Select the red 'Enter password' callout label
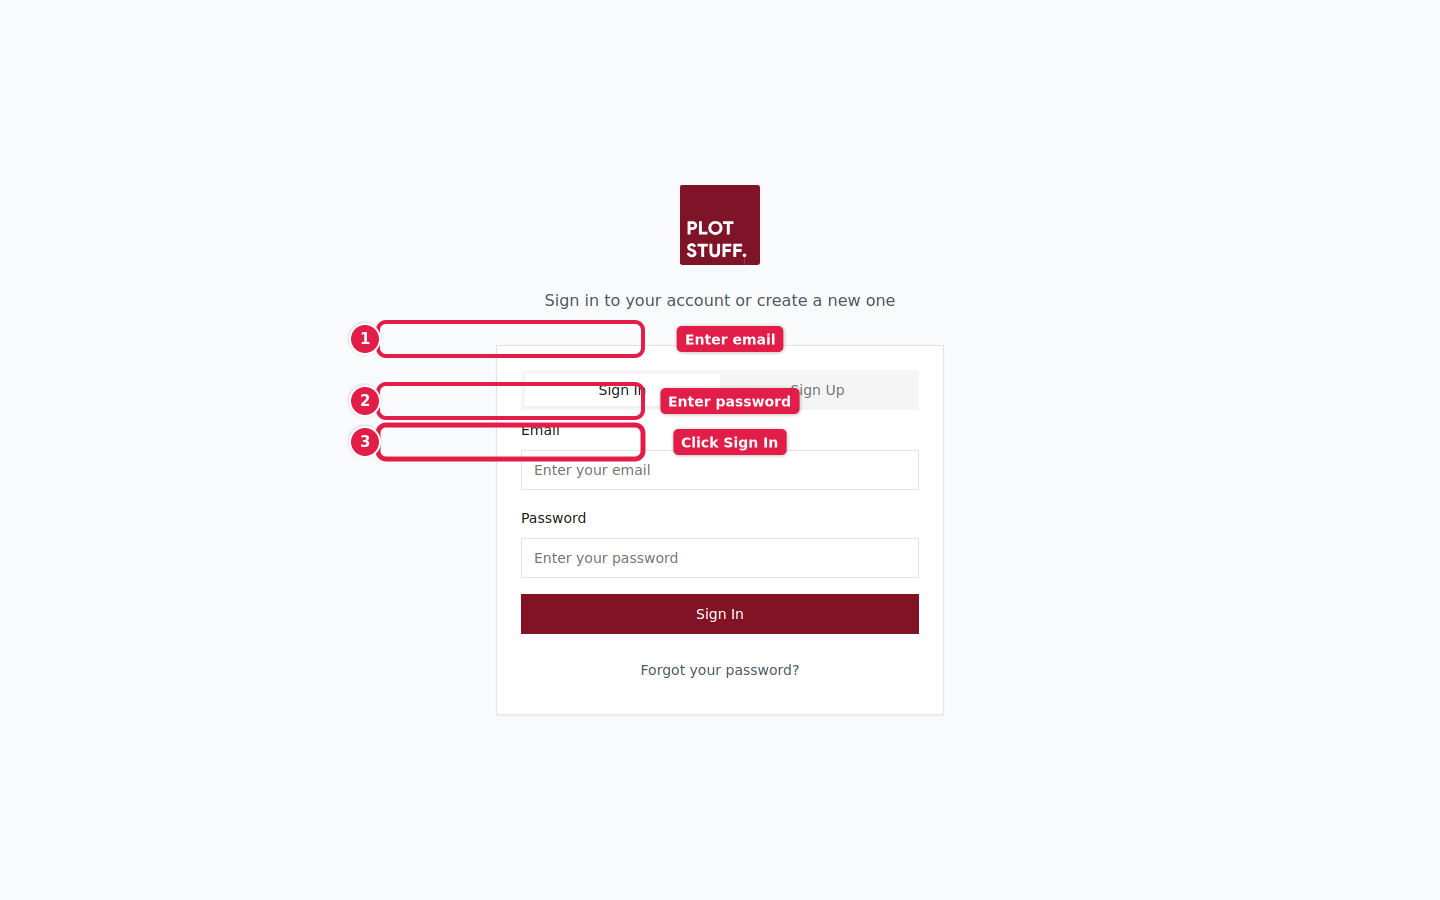Screen dimensions: 1440x900 tap(729, 402)
